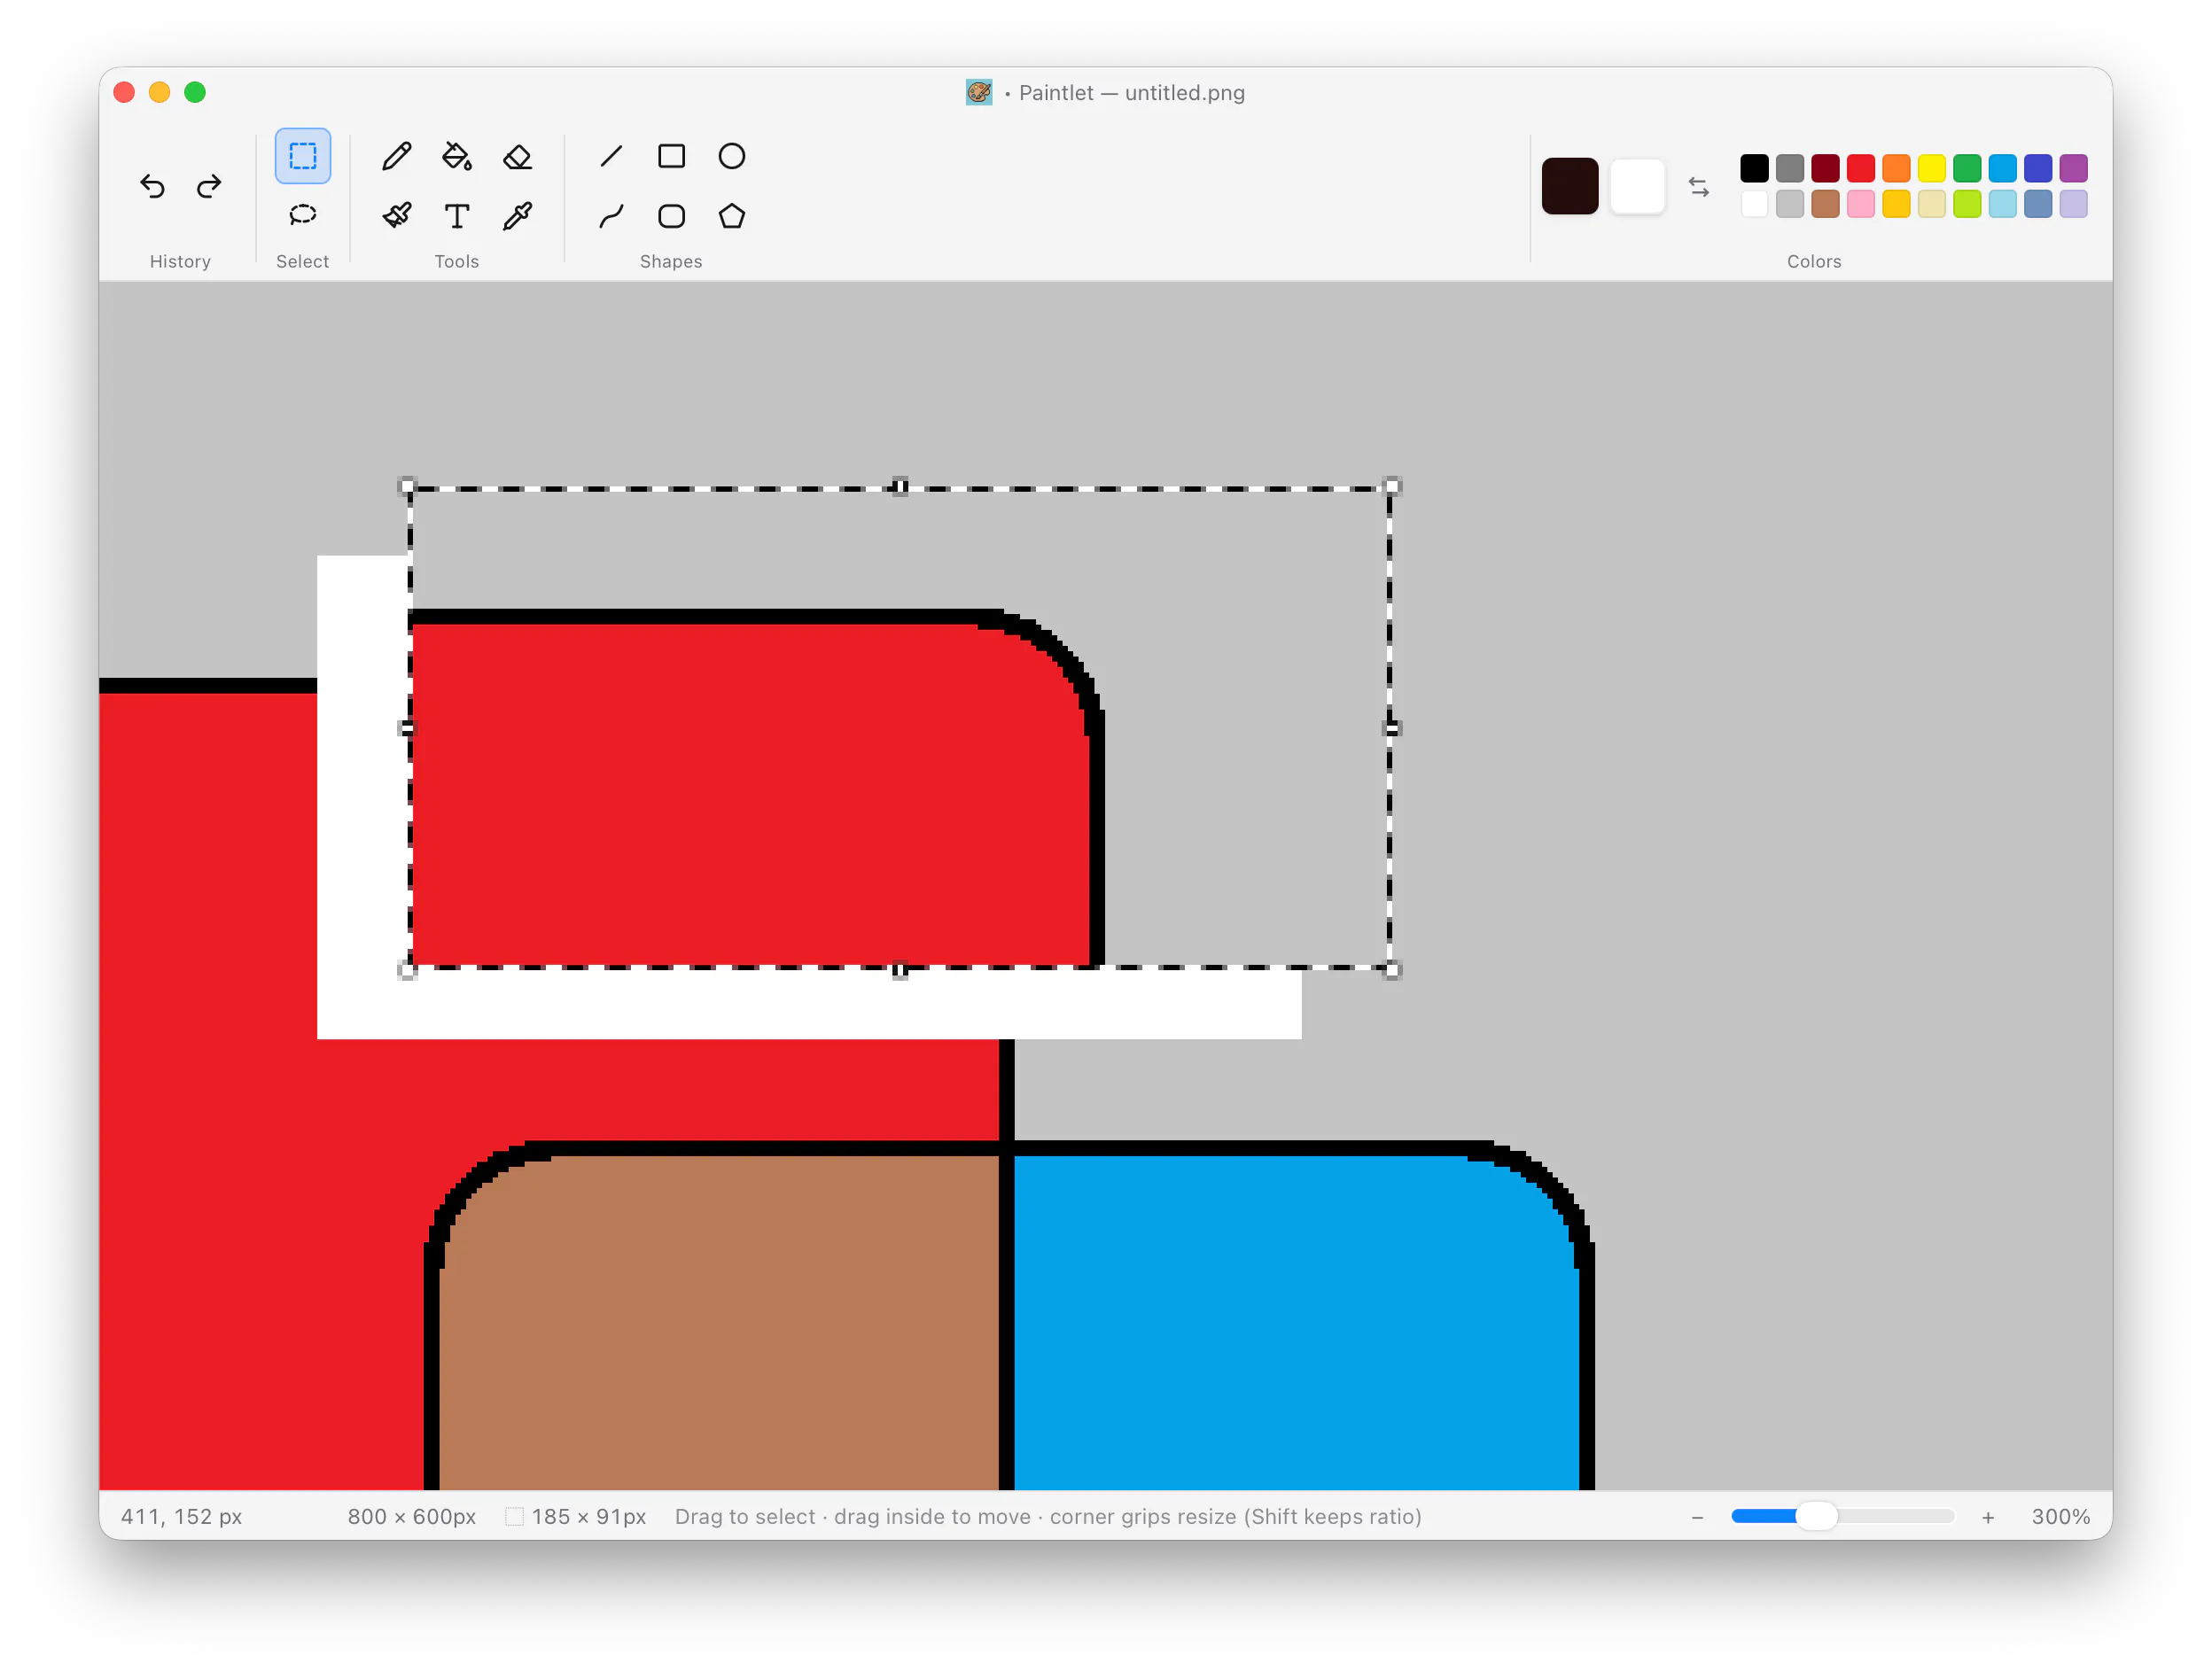Pick the steel blue palette swatch

point(2038,204)
